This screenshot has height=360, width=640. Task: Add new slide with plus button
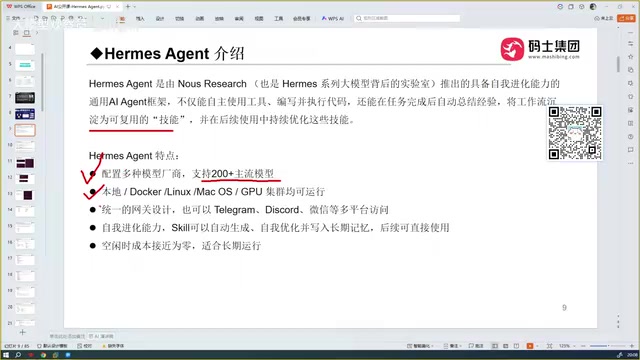coord(22,332)
